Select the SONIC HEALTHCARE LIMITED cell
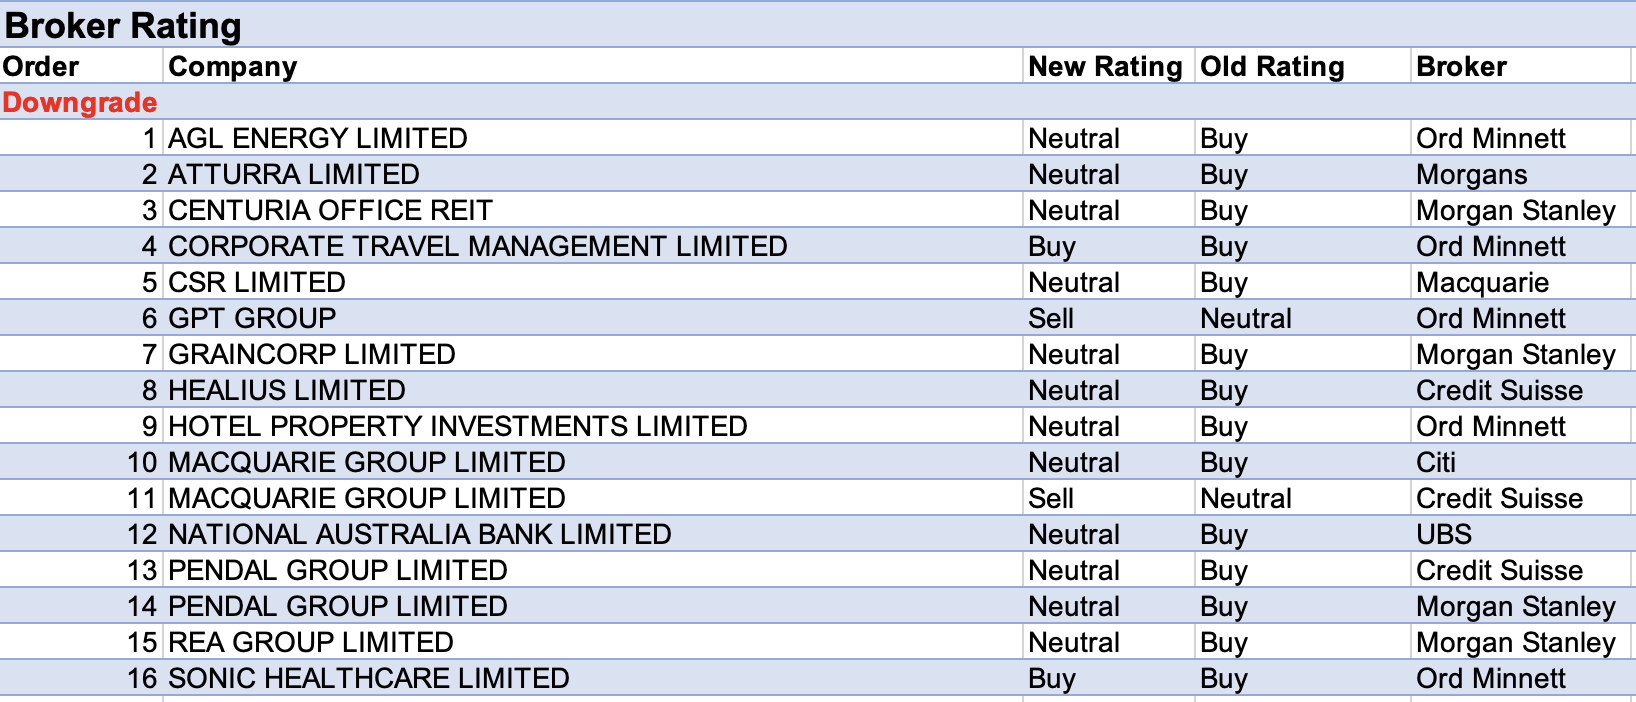The image size is (1636, 702). tap(369, 678)
